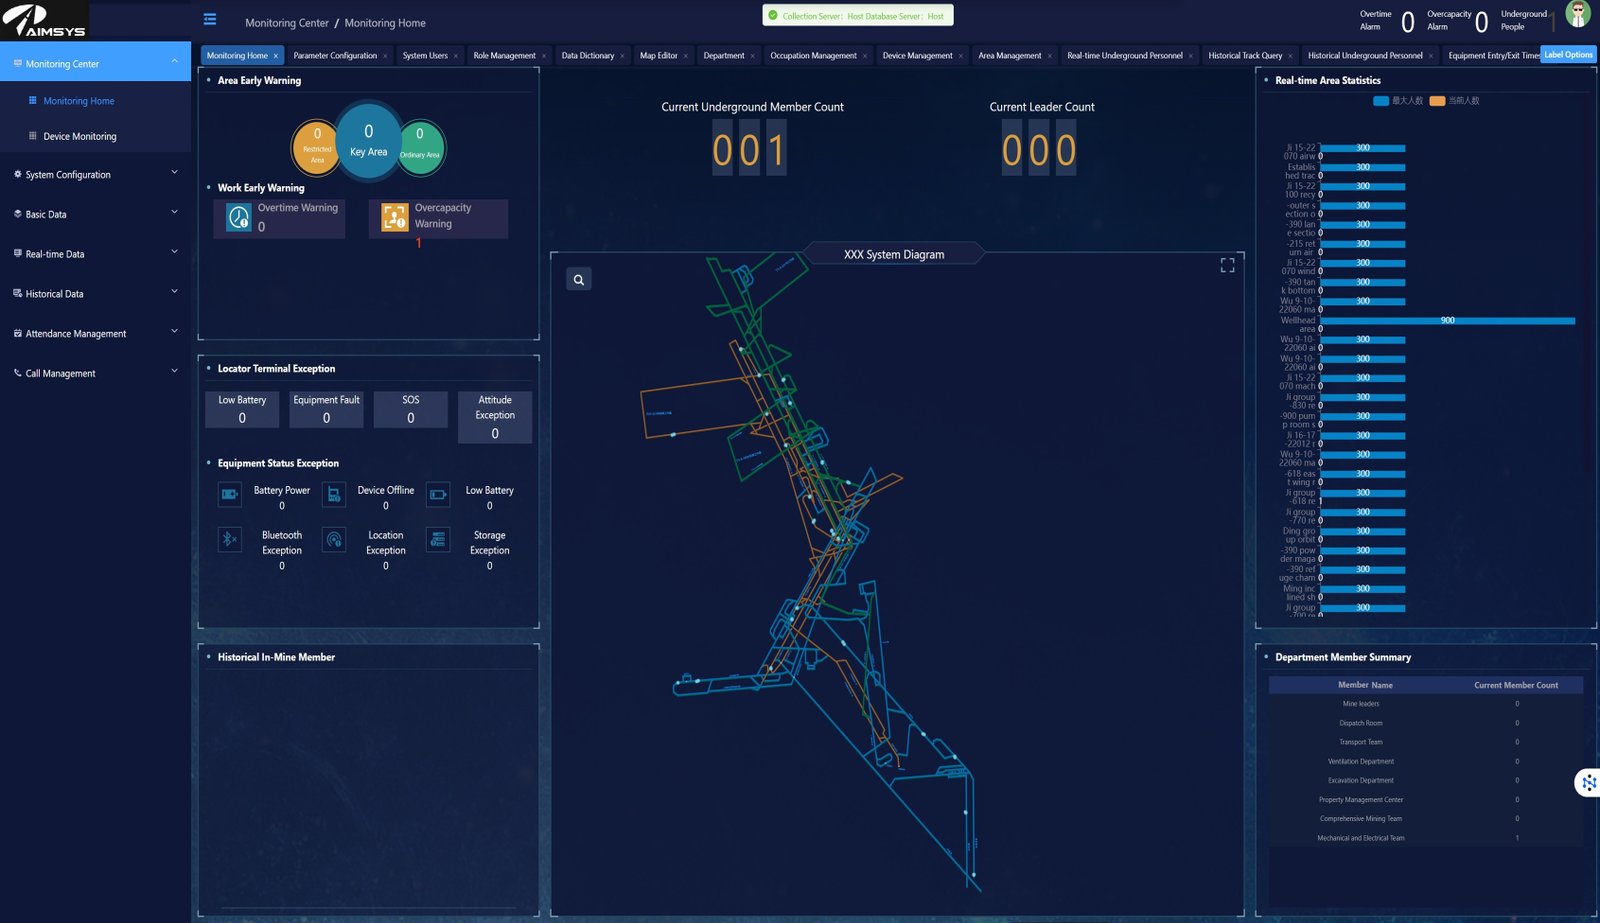1600x923 pixels.
Task: Click the fullscreen icon on the XXX System Diagram
Action: coord(1226,264)
